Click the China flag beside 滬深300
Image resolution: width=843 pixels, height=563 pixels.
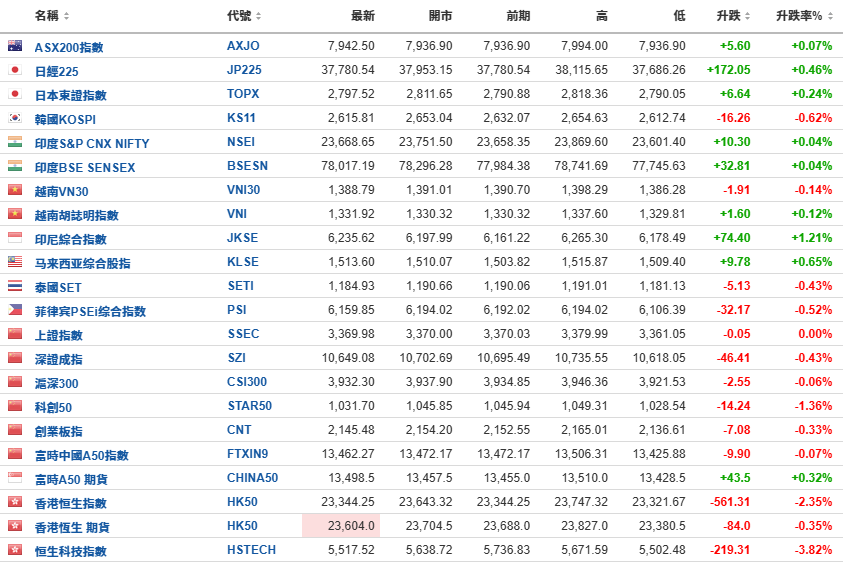tap(15, 382)
